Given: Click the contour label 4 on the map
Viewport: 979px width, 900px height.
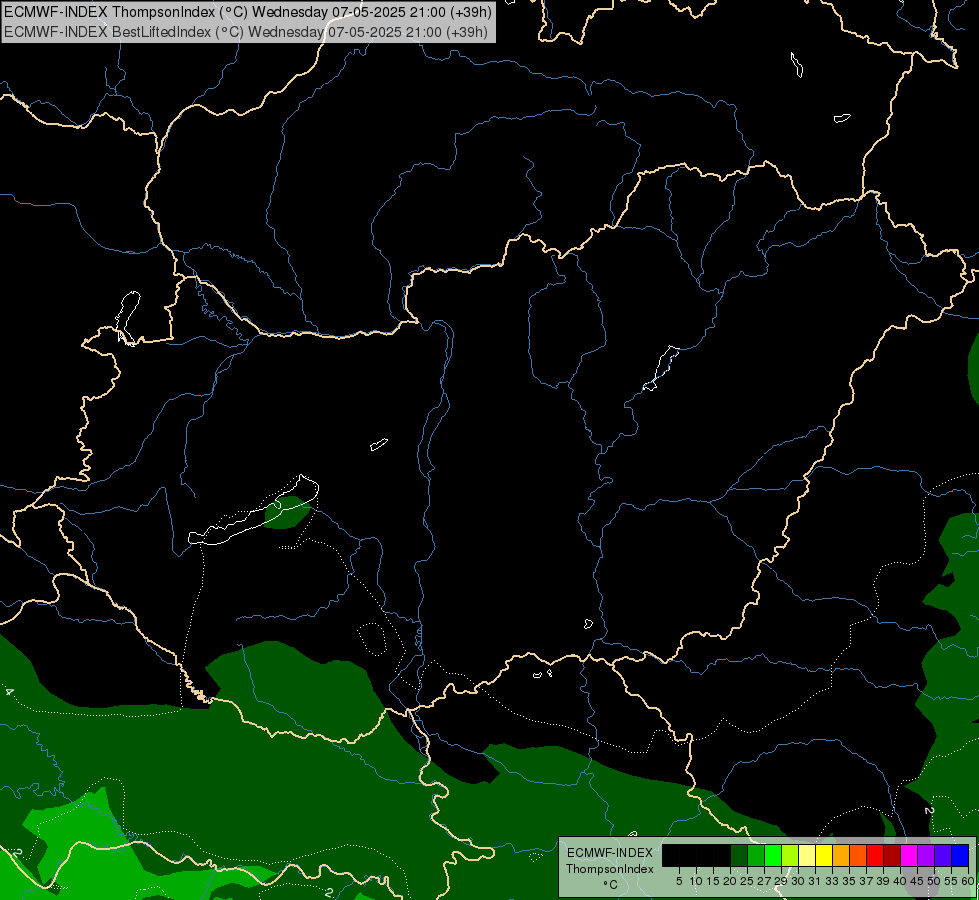Looking at the screenshot, I should [9, 691].
